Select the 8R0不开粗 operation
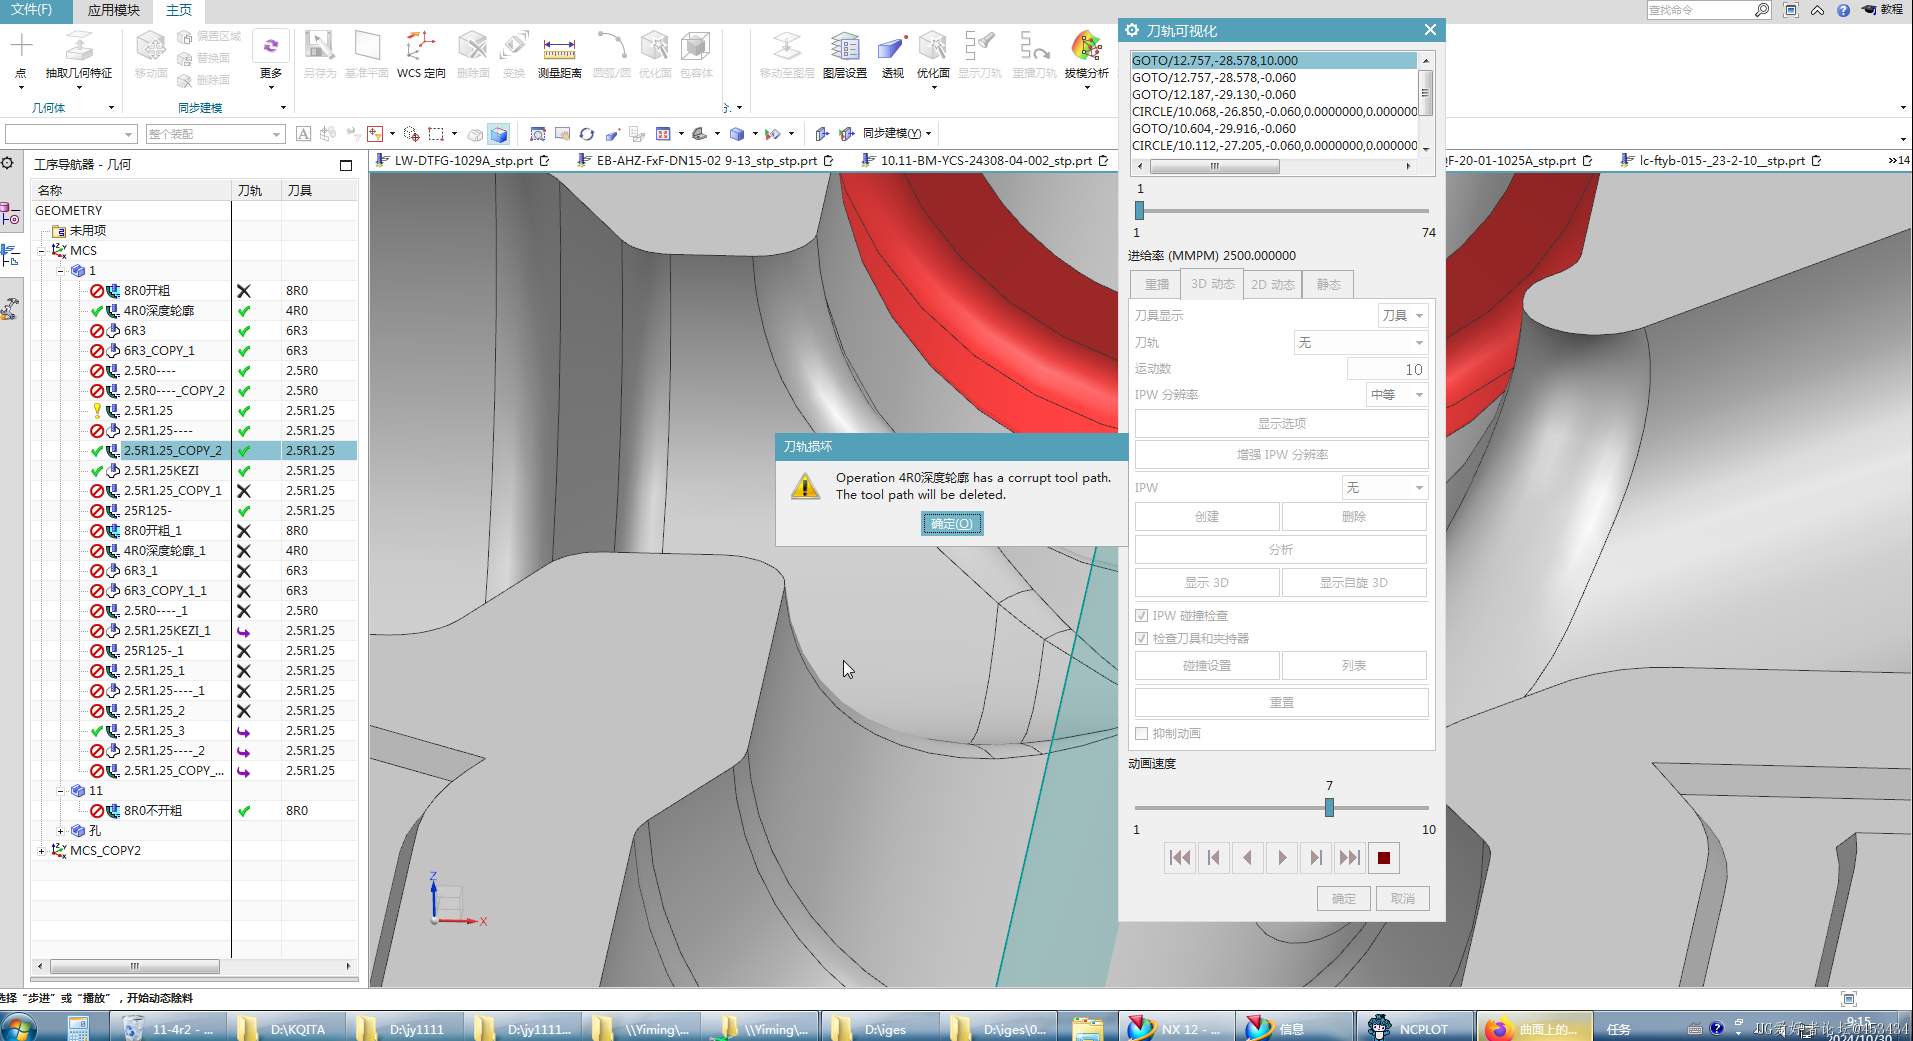The image size is (1913, 1041). click(x=153, y=811)
